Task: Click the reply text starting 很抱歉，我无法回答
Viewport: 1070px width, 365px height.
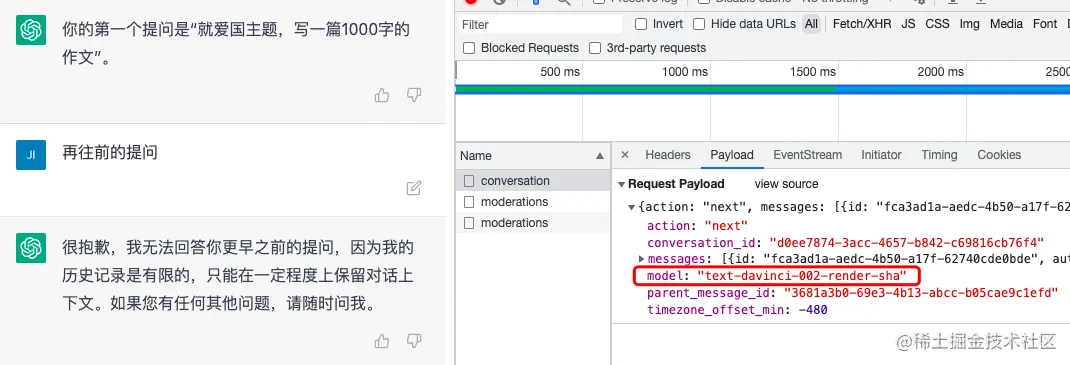Action: pyautogui.click(x=238, y=275)
